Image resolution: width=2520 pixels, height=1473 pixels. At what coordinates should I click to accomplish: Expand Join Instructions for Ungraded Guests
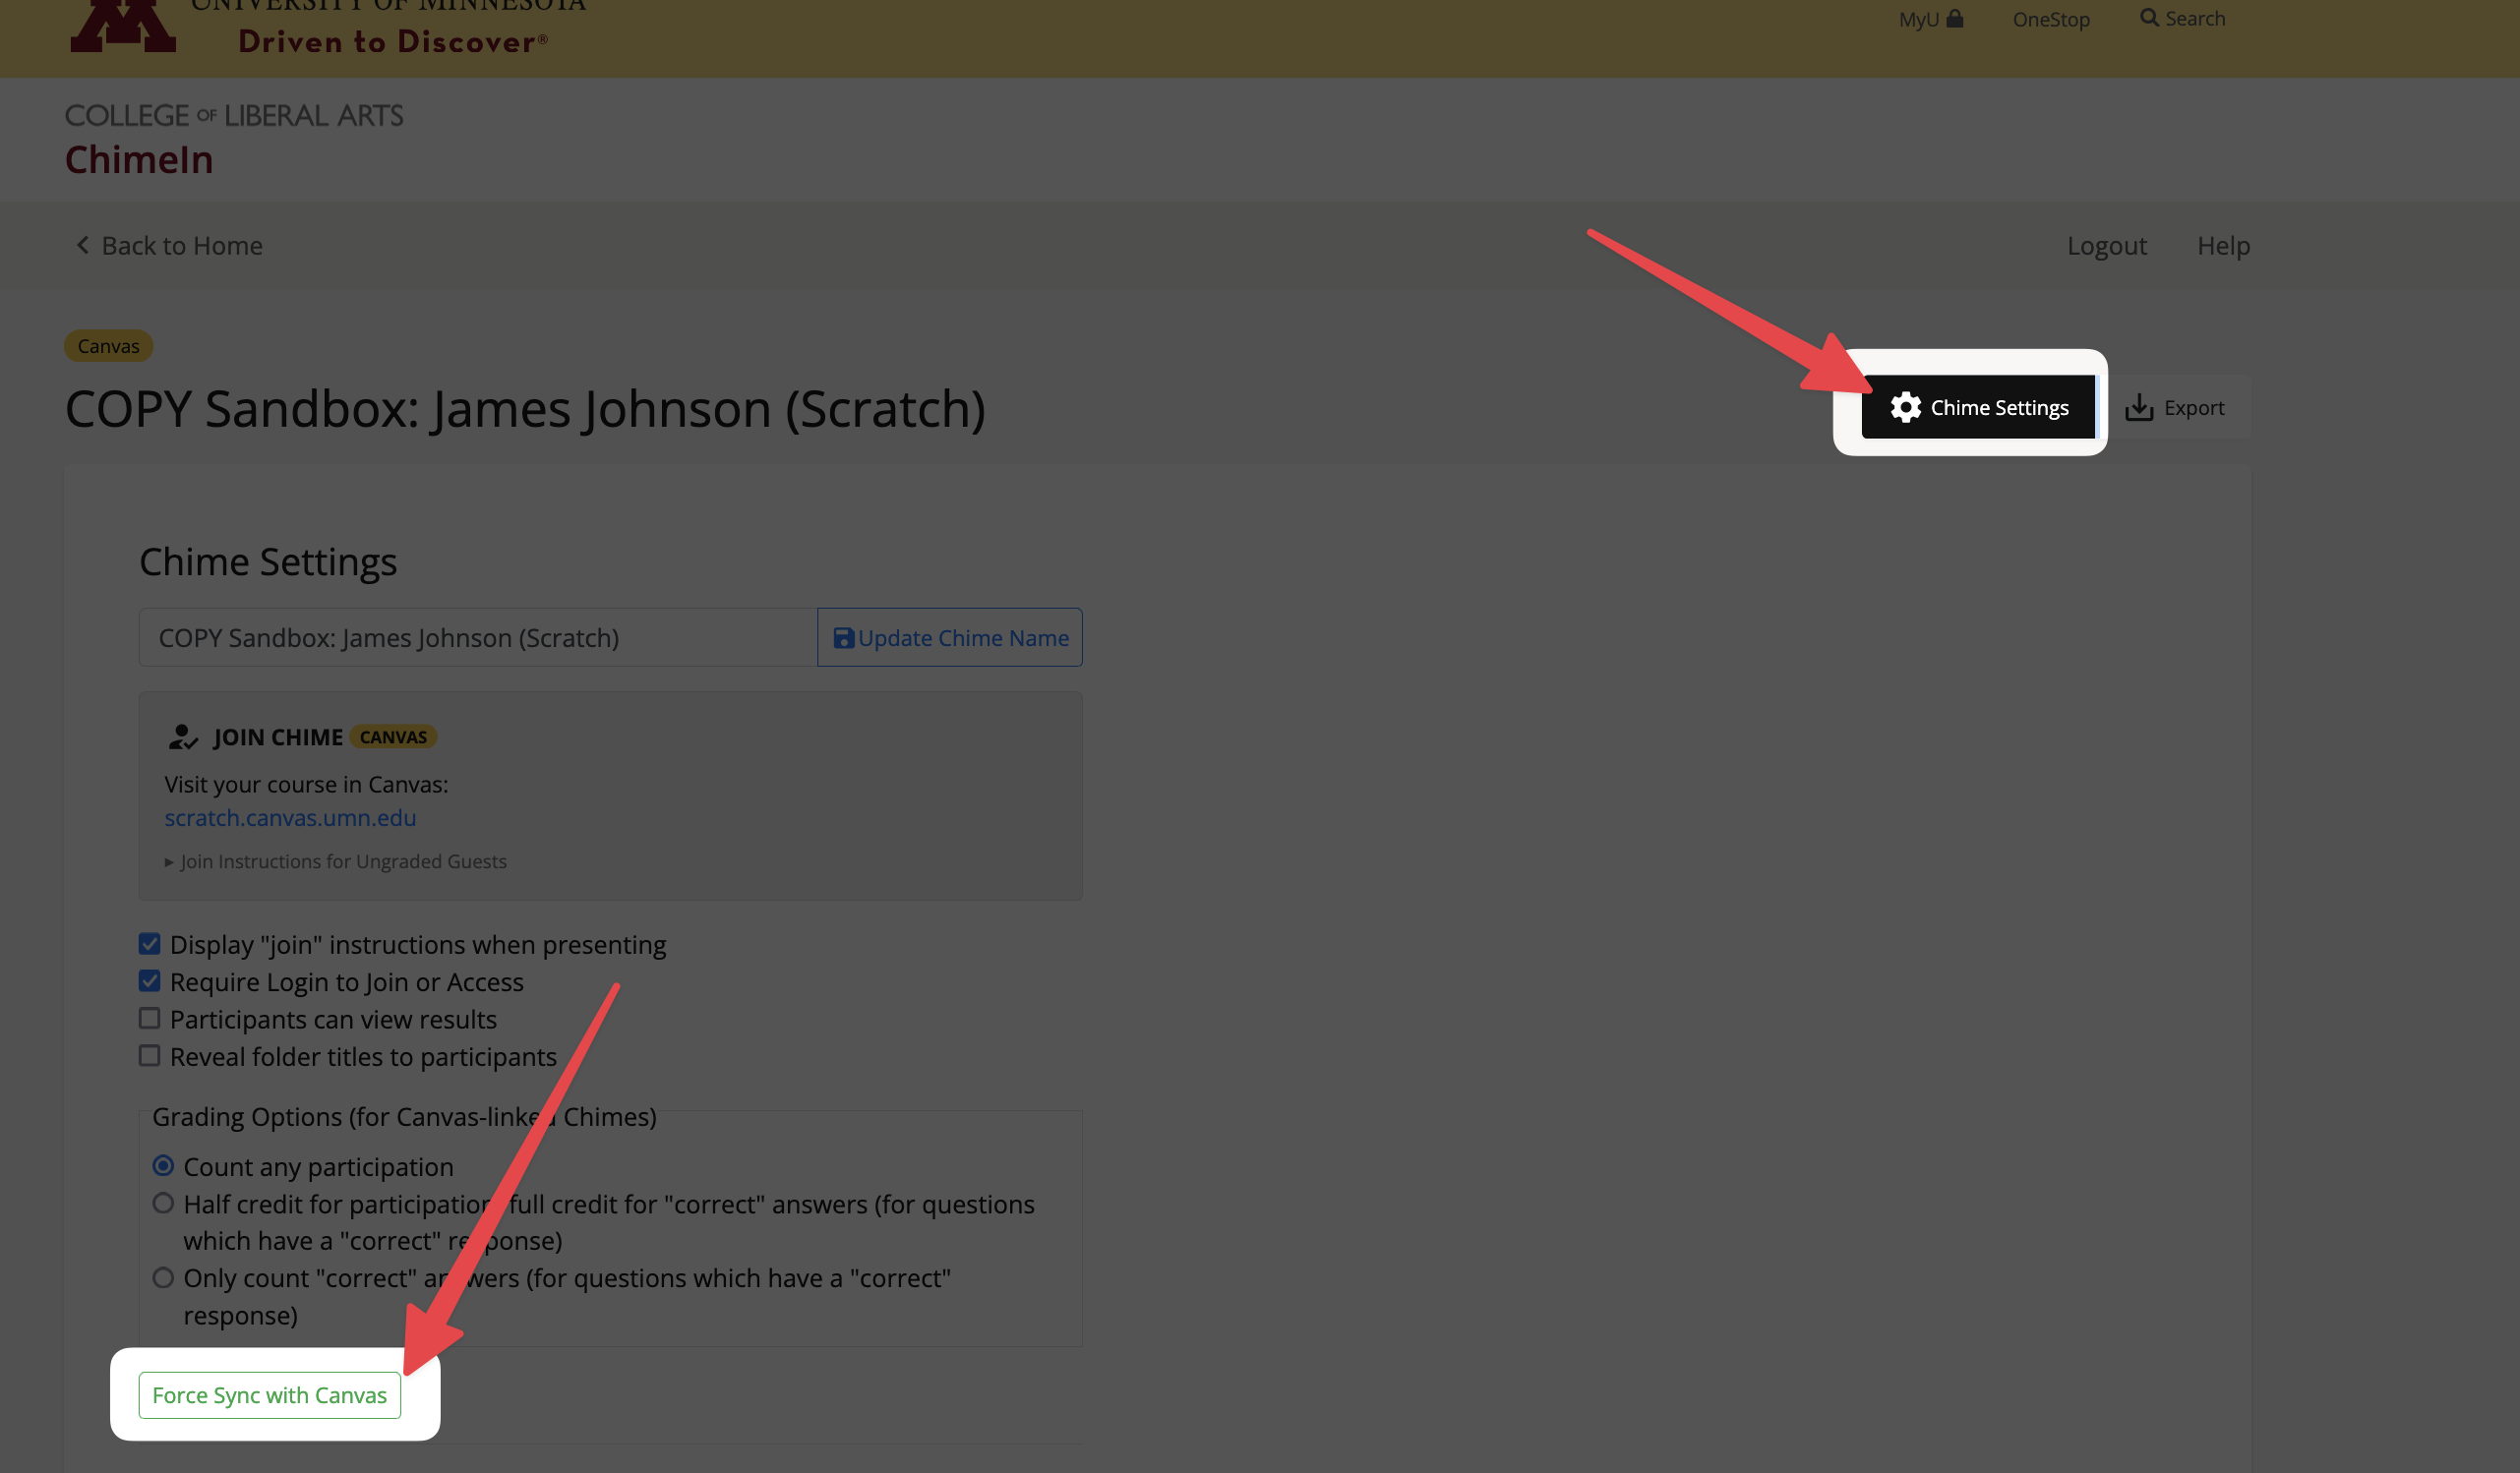(336, 861)
